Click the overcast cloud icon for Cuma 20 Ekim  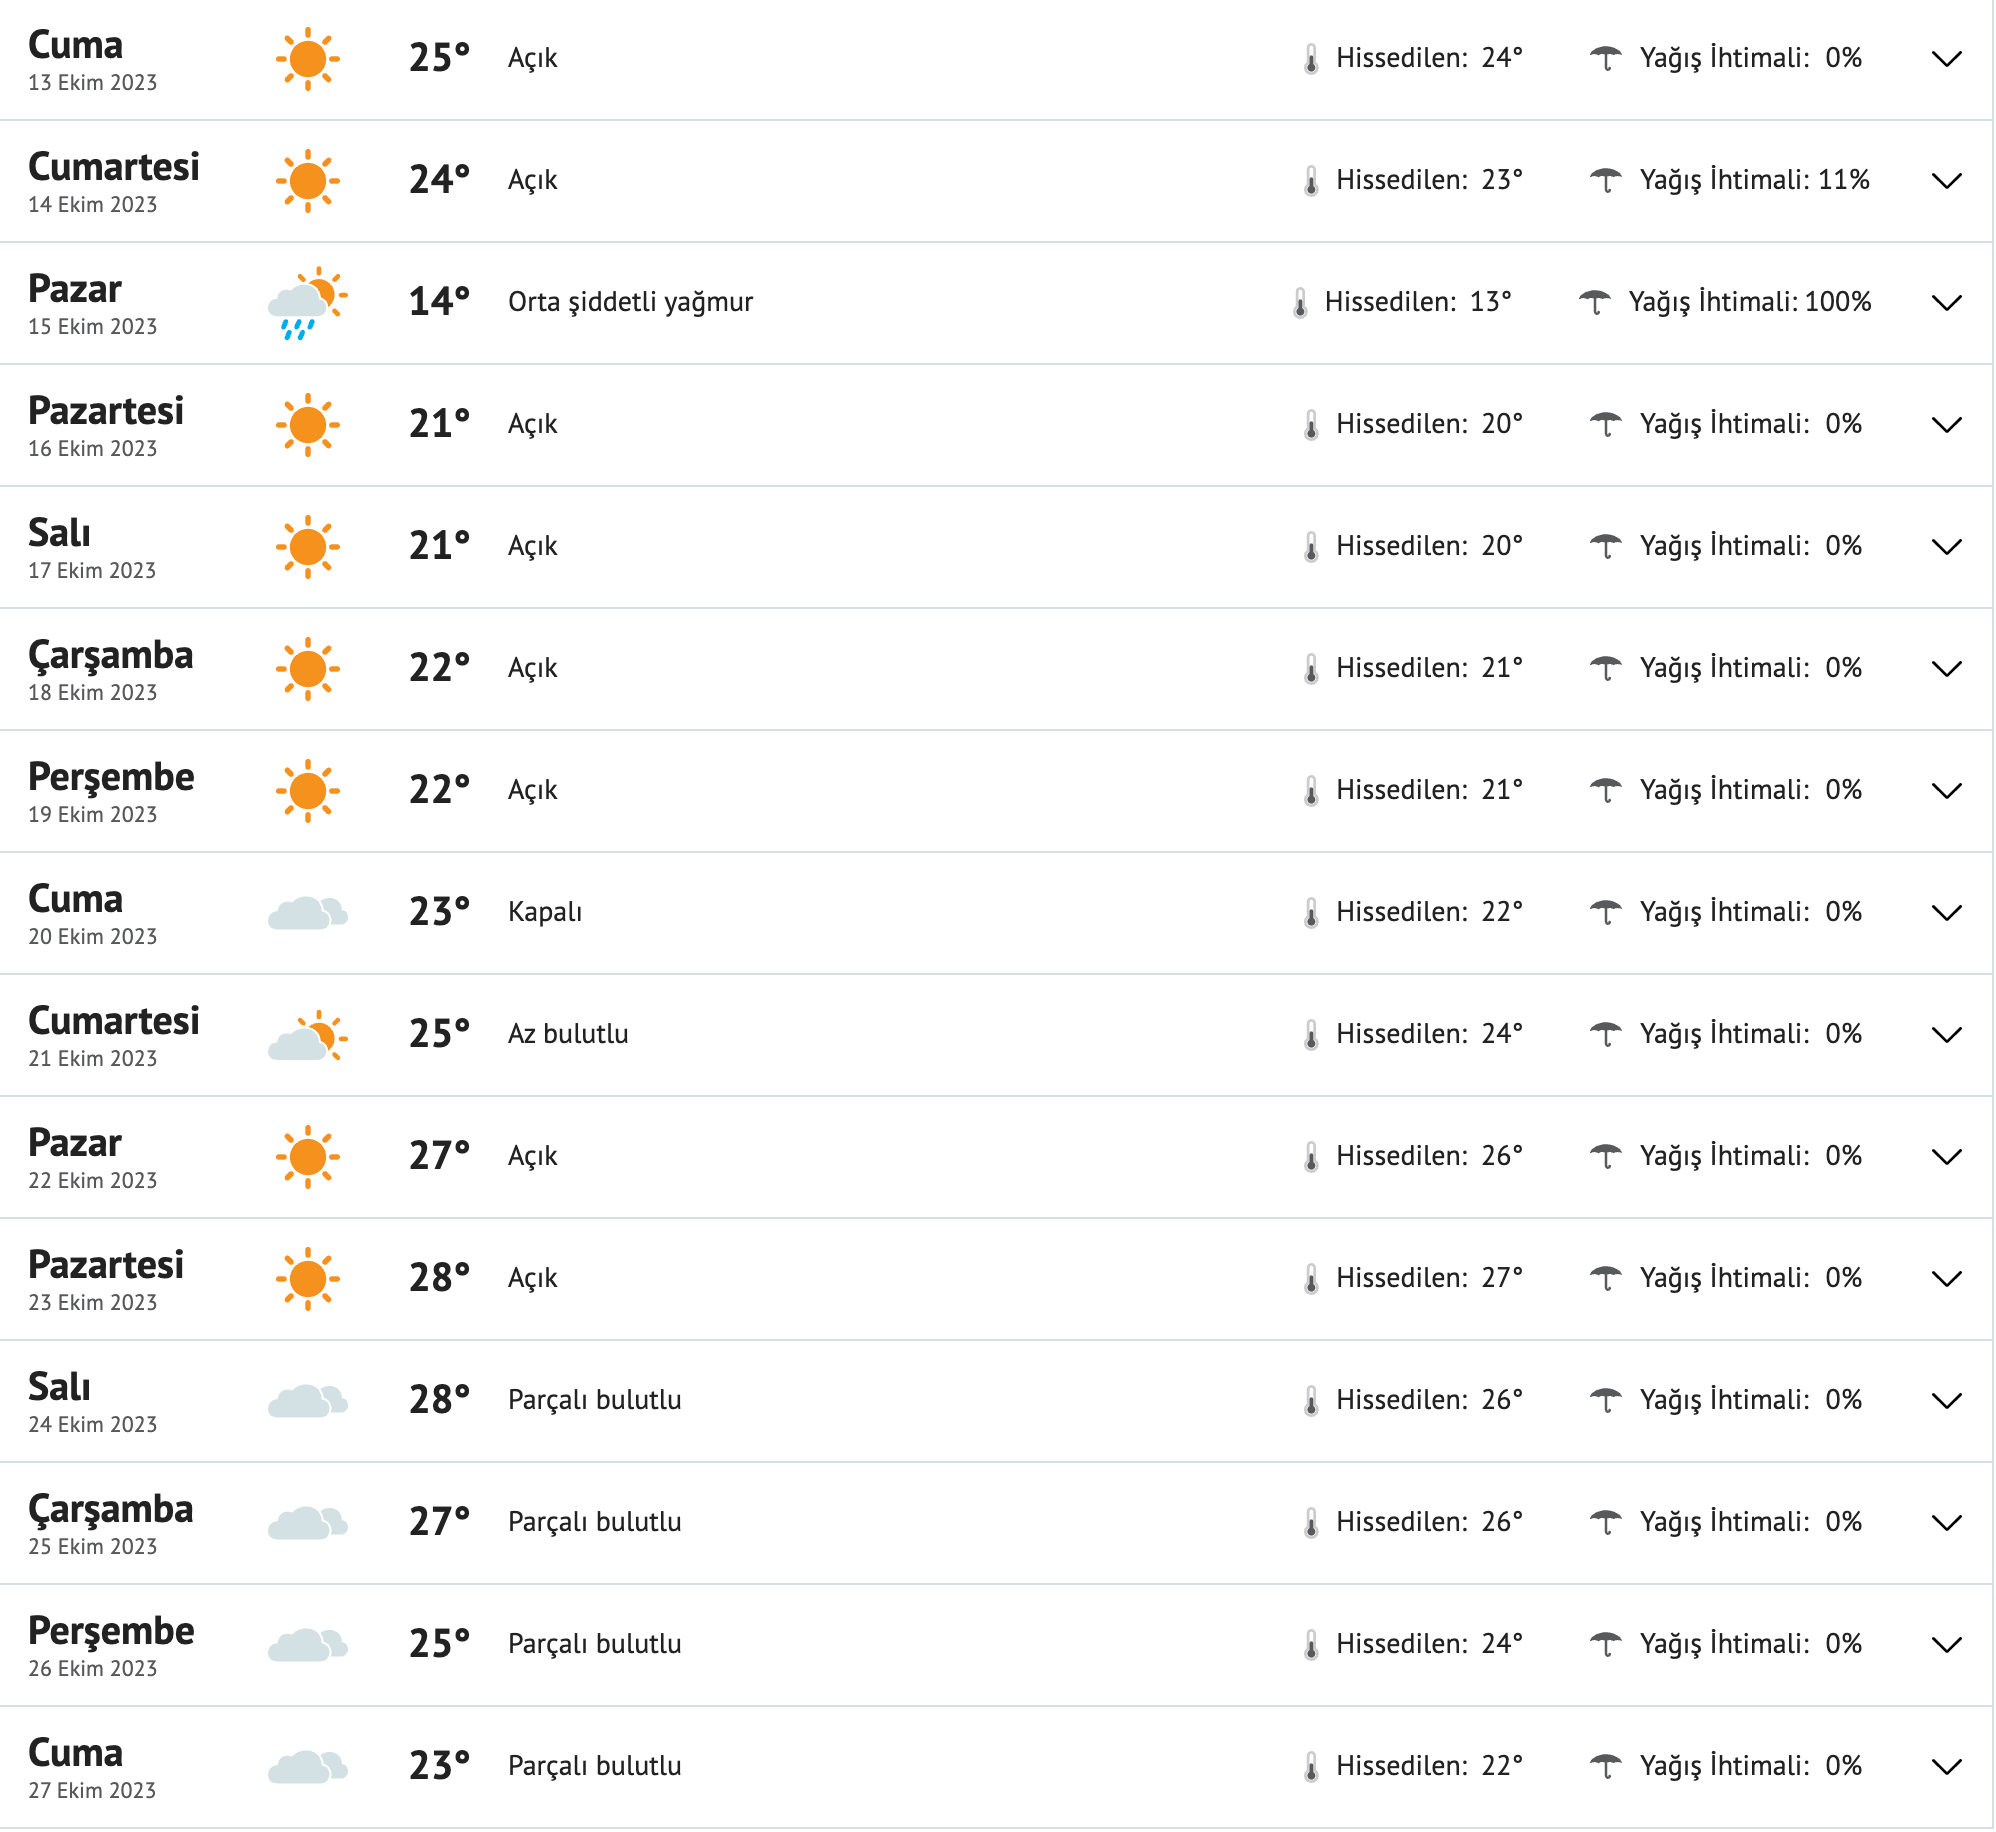pos(307,911)
